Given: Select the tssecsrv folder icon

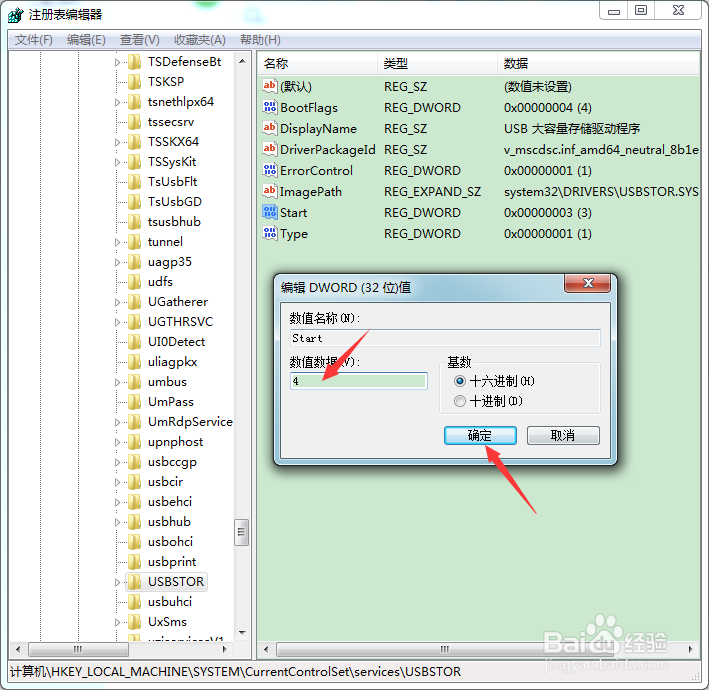Looking at the screenshot, I should click(x=134, y=122).
